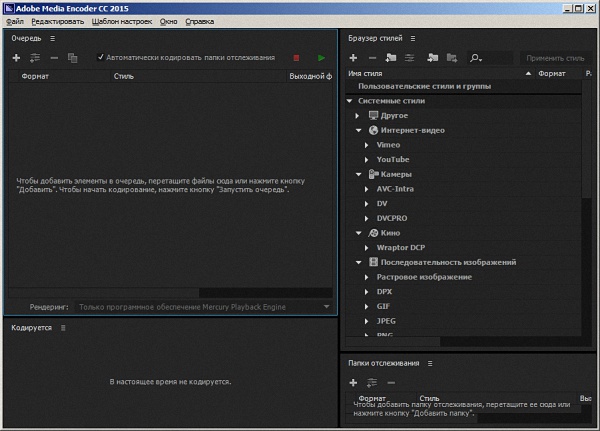Open the Справка menu
This screenshot has width=600, height=431.
pyautogui.click(x=199, y=21)
